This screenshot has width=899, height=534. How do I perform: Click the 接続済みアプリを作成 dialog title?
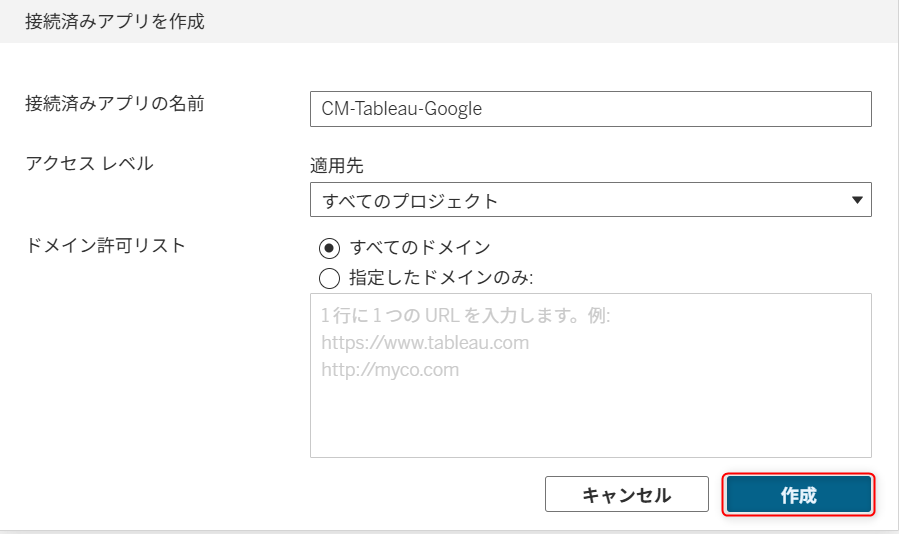[x=115, y=21]
